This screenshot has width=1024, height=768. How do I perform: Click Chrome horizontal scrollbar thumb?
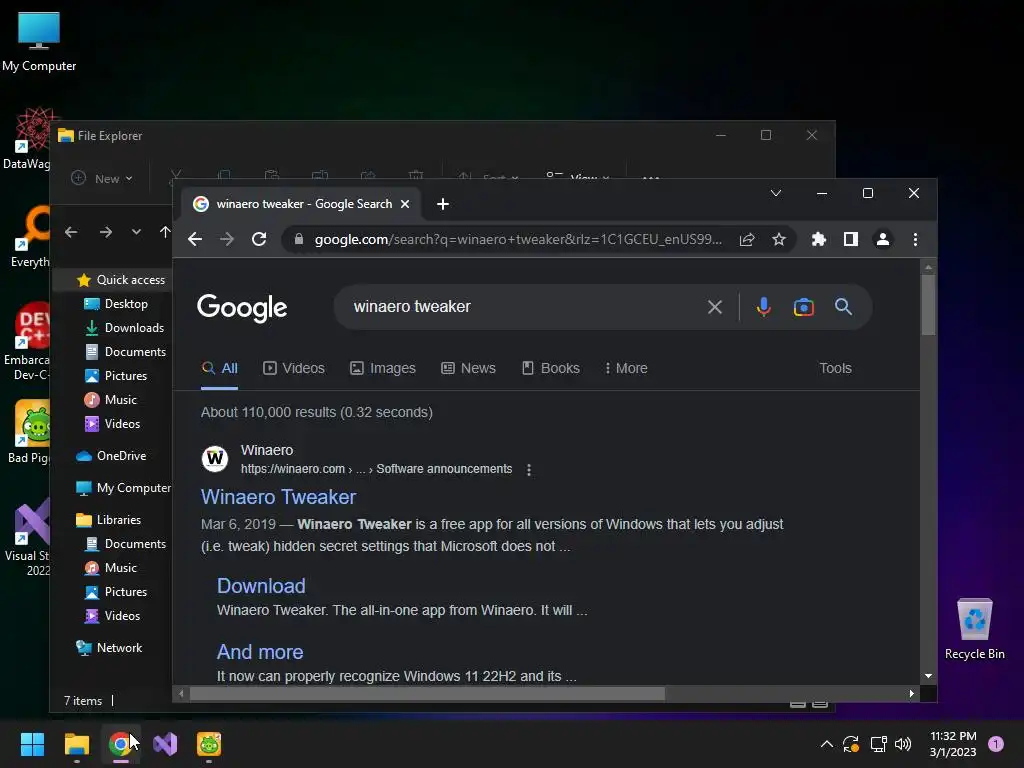[427, 694]
